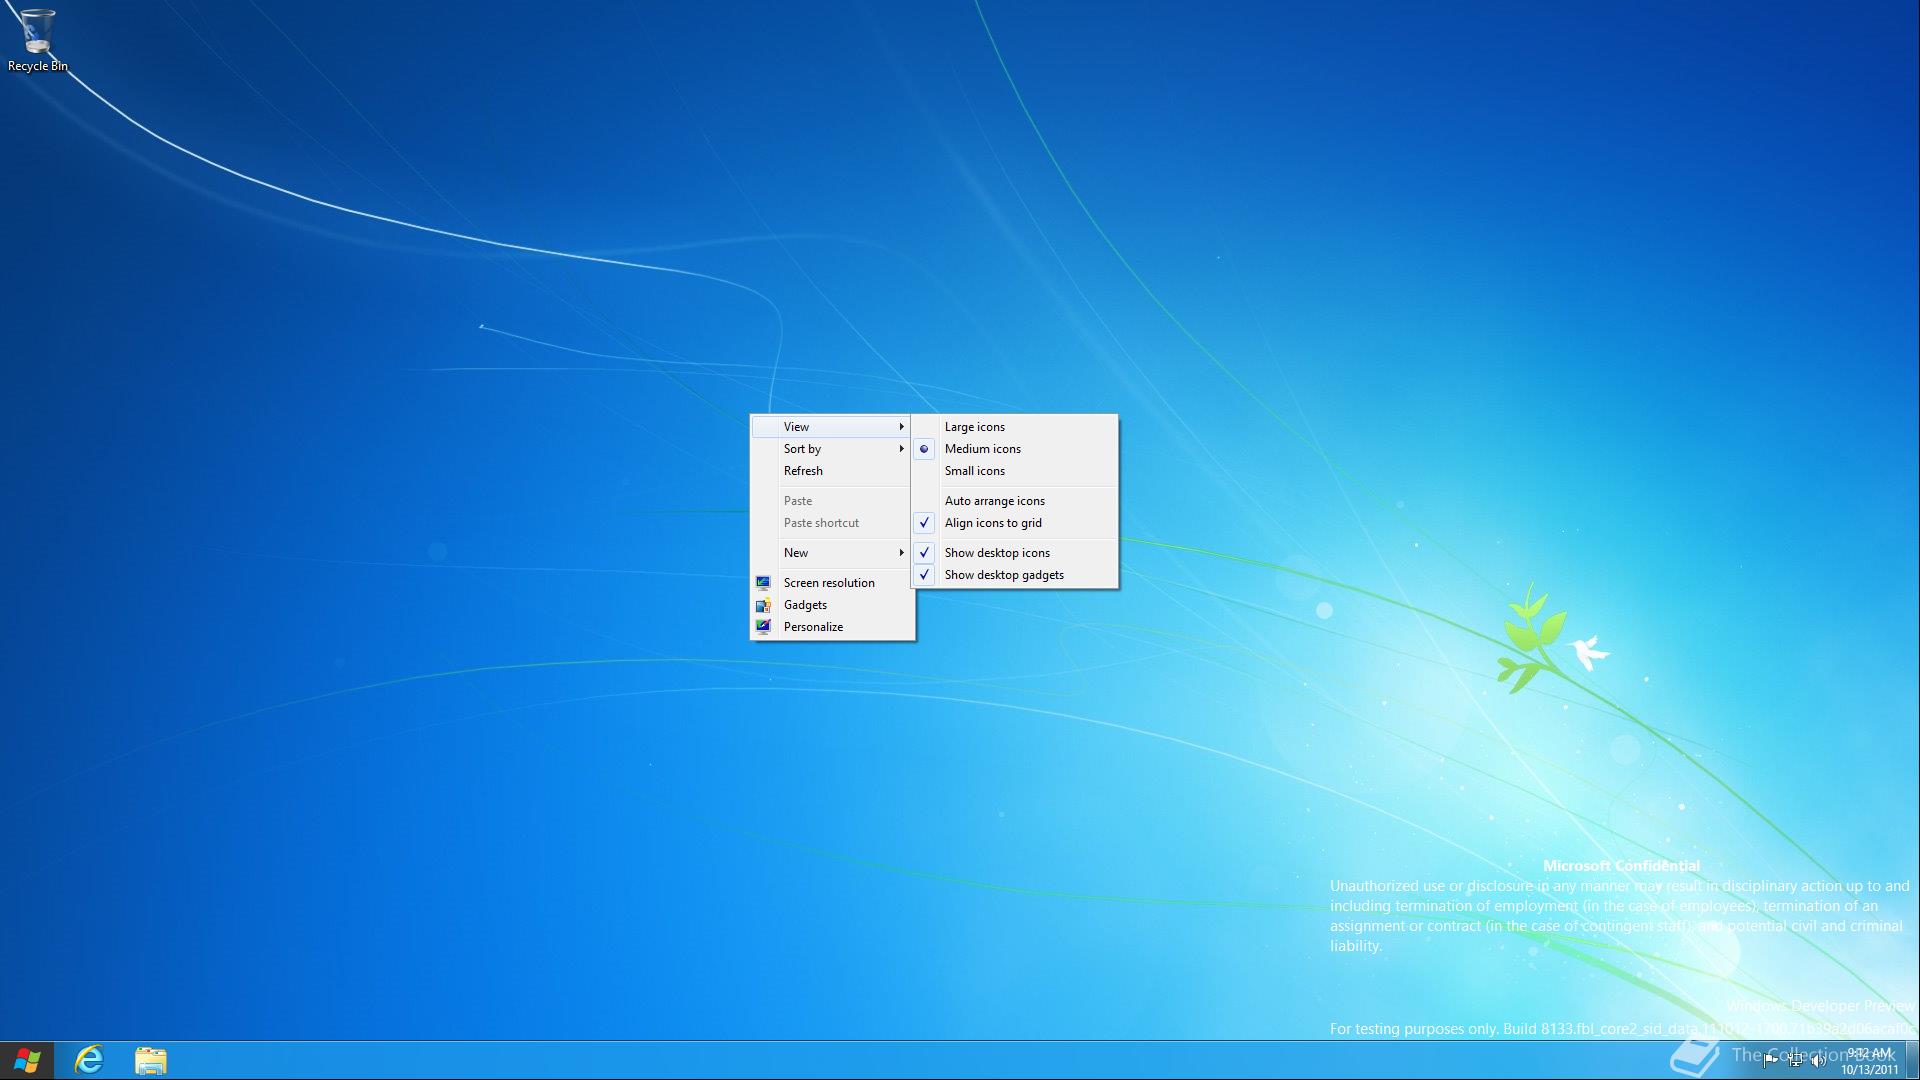
Task: Expand the Sort by submenu
Action: [x=833, y=448]
